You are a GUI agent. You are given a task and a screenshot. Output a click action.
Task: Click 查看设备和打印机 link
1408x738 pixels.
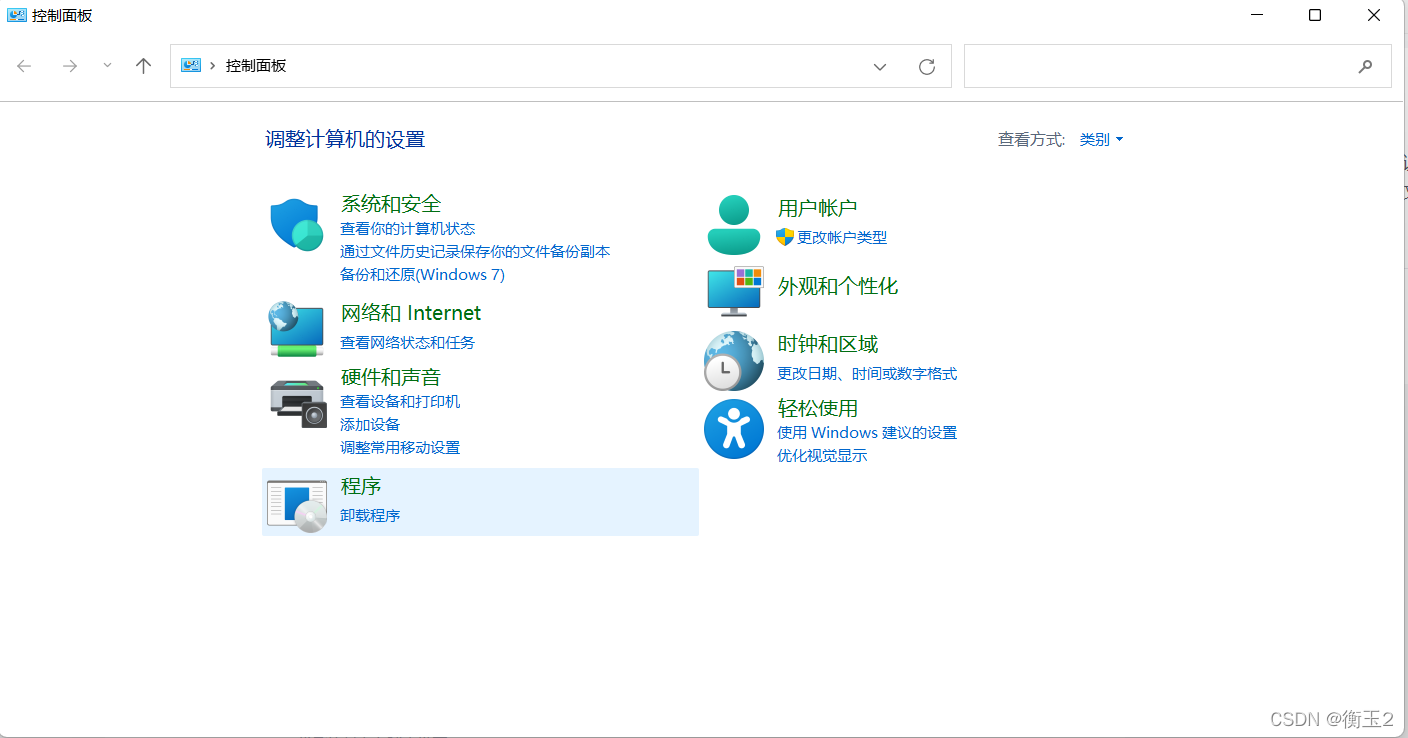[x=400, y=402]
